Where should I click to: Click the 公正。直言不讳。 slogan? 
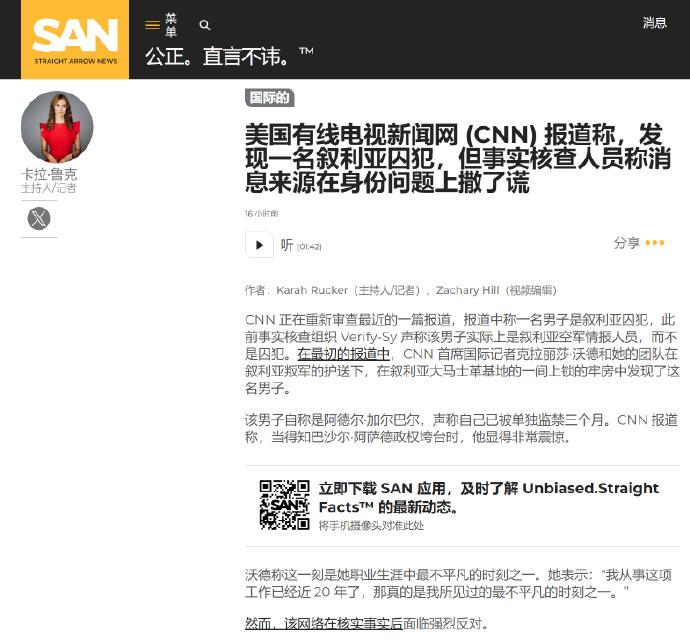217,56
